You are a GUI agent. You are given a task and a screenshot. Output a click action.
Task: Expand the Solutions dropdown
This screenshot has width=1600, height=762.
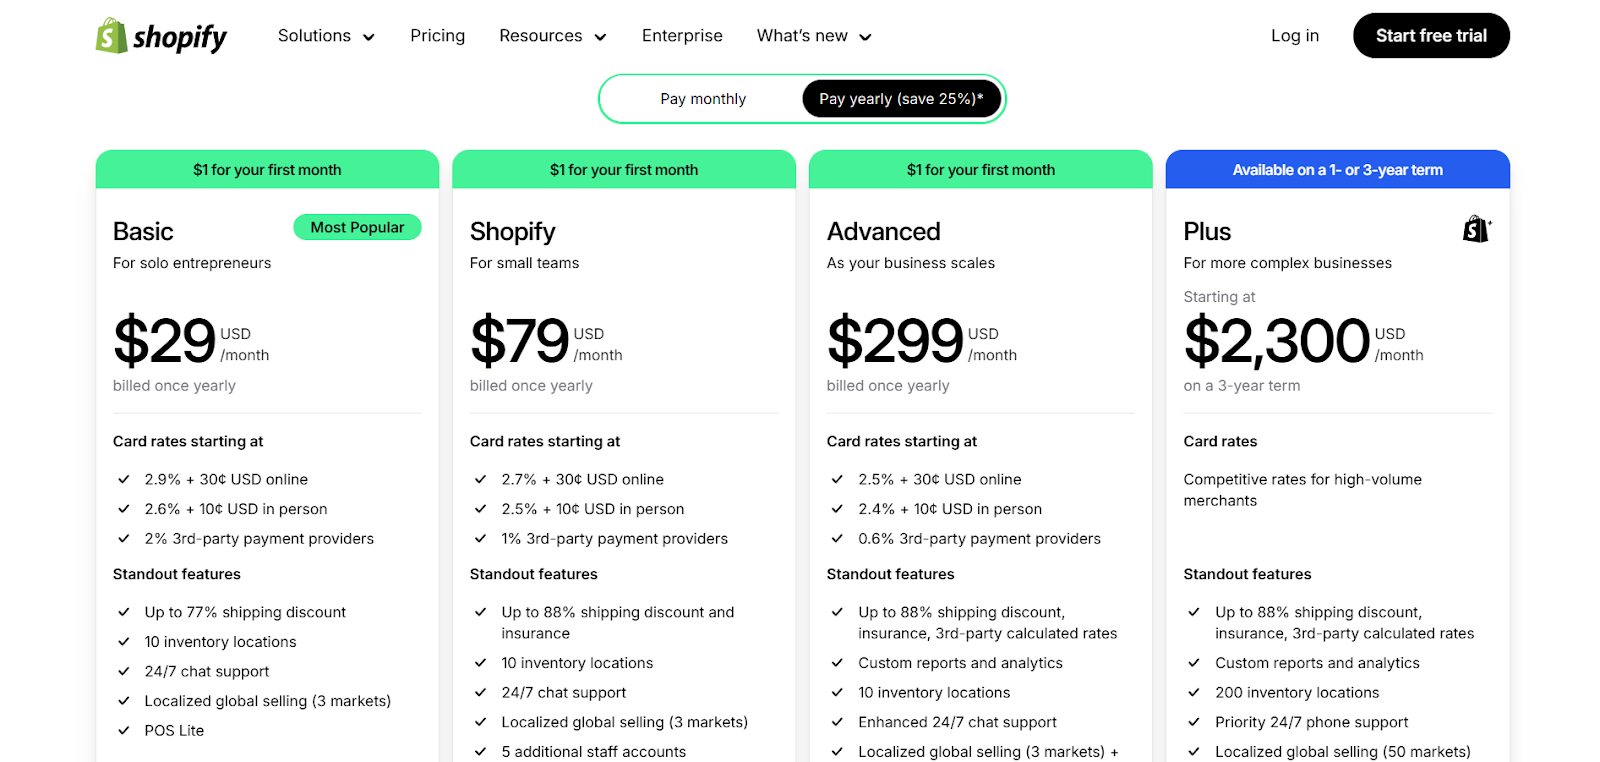click(325, 35)
